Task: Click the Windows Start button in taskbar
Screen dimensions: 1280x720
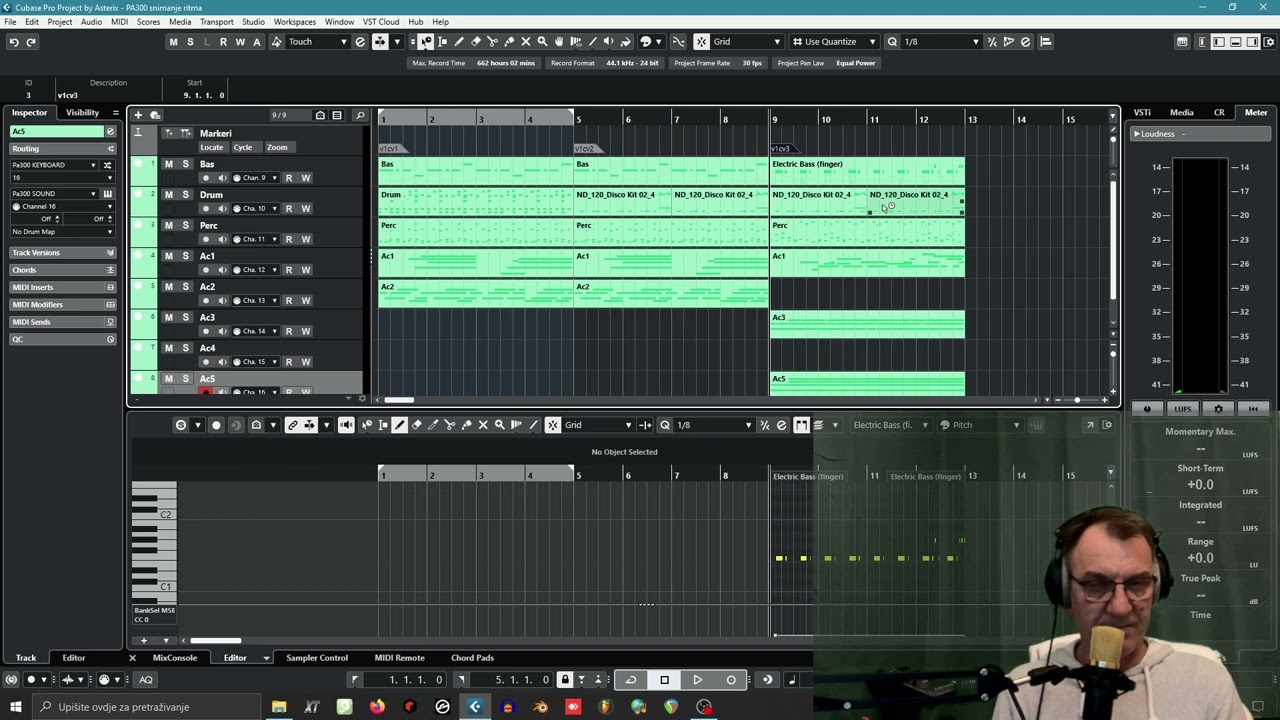Action: [x=15, y=707]
